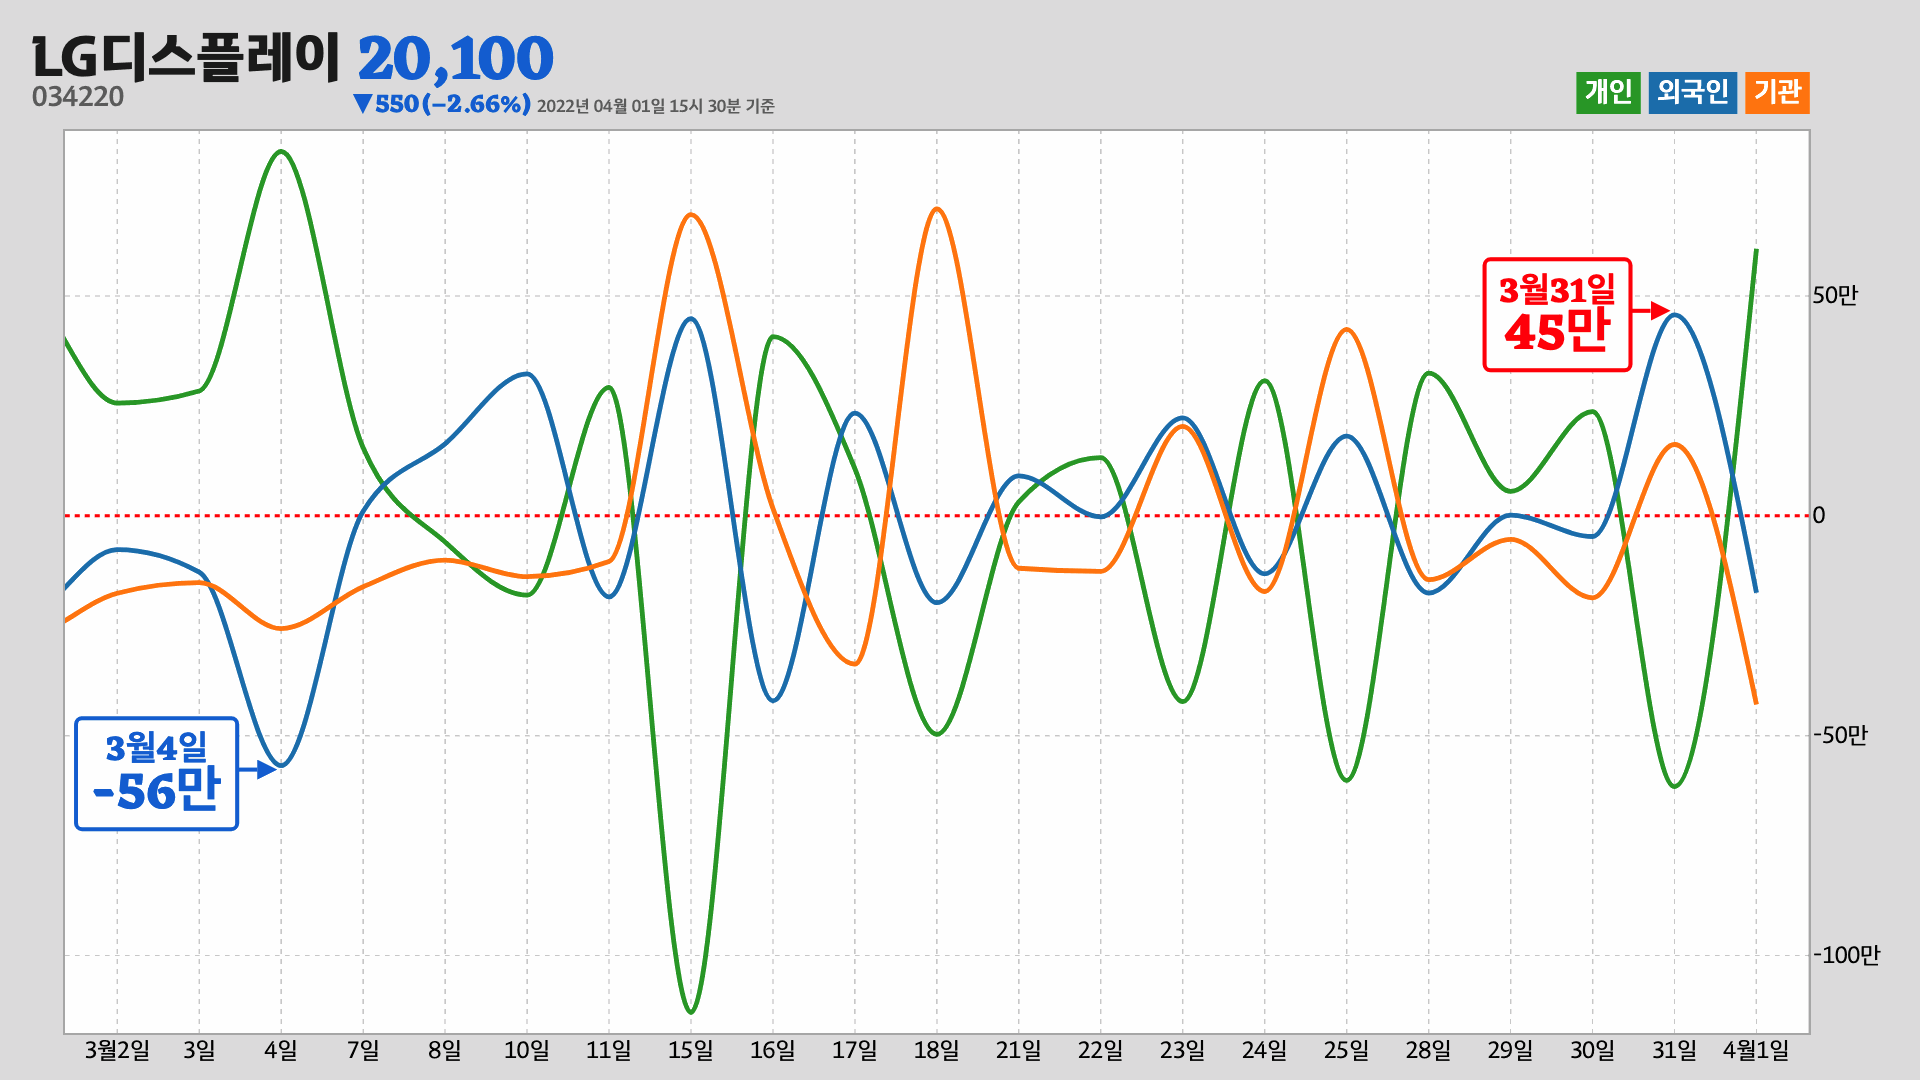Click the 31일 x-axis label
Screen dimensions: 1920x1080
tap(1675, 1050)
